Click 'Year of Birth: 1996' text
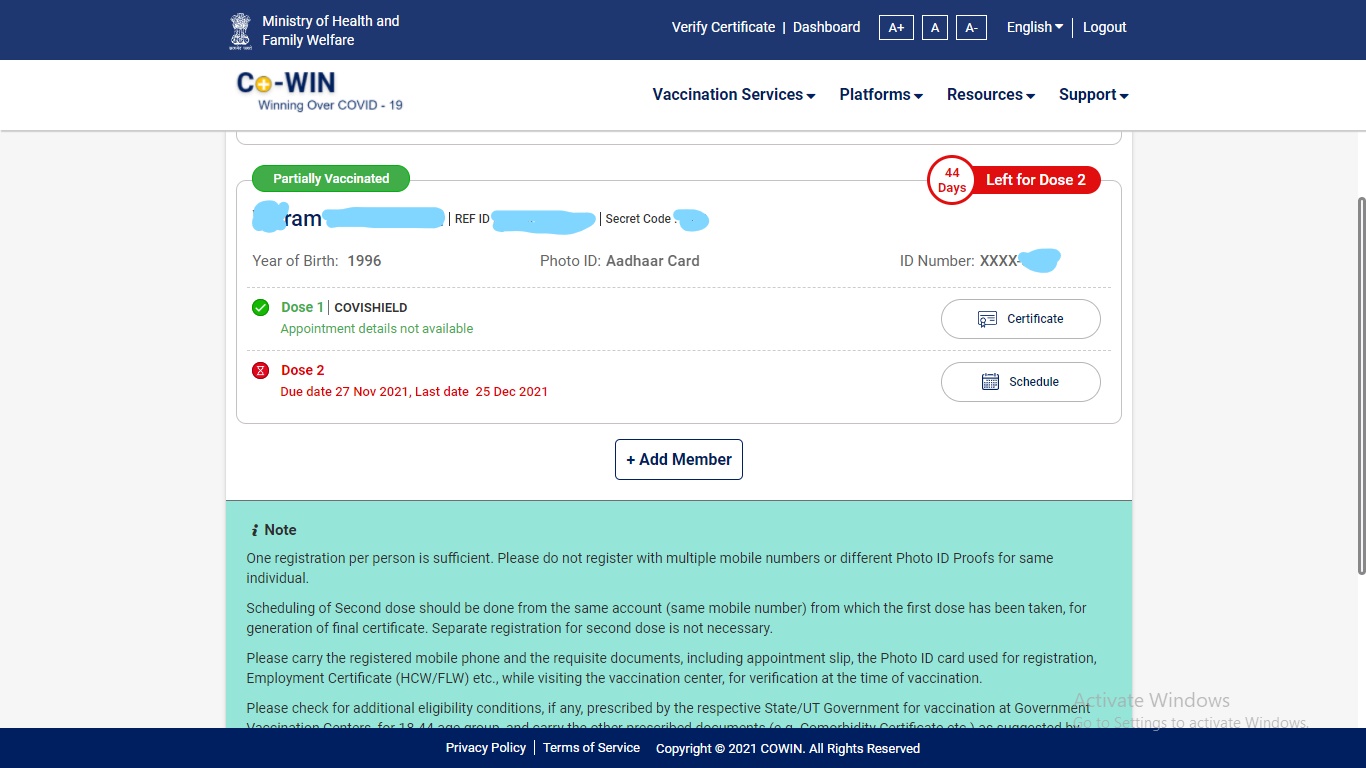The image size is (1366, 768). click(x=317, y=261)
